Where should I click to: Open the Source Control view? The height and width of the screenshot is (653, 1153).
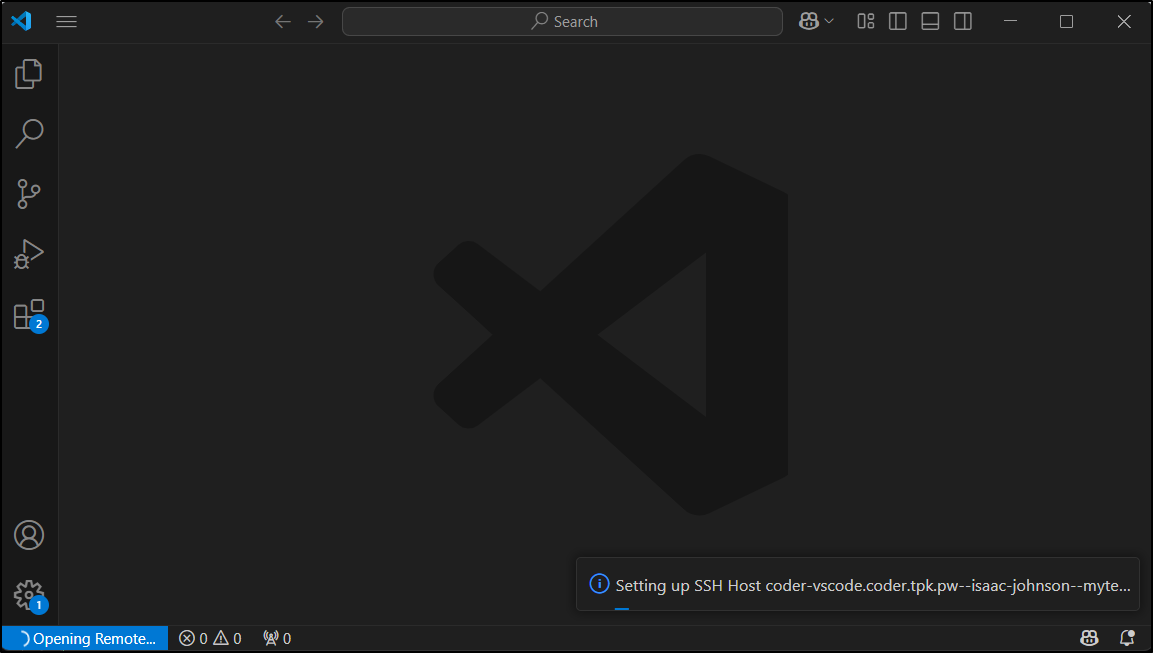[29, 194]
